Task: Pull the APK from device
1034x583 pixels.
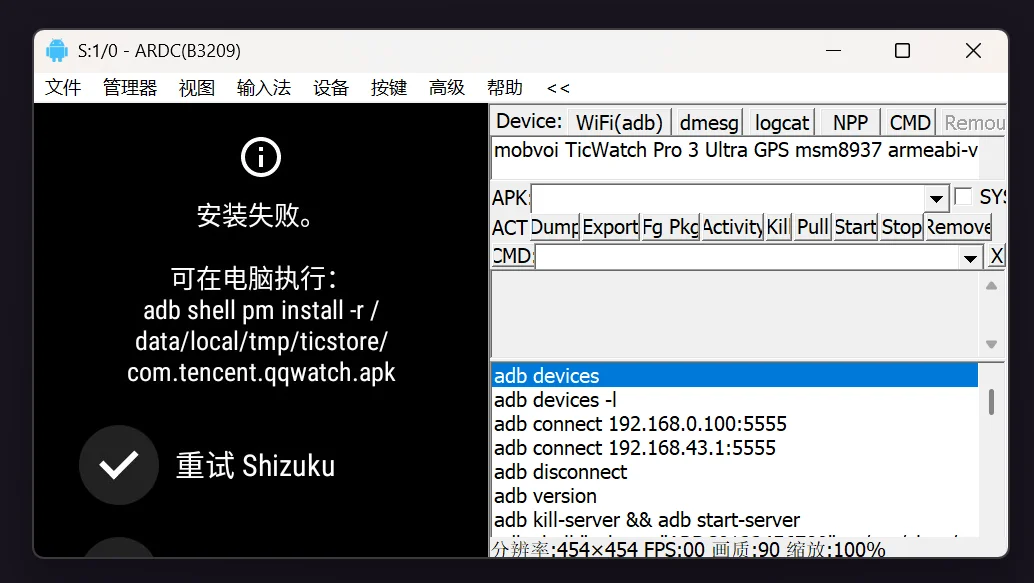Action: [x=811, y=227]
